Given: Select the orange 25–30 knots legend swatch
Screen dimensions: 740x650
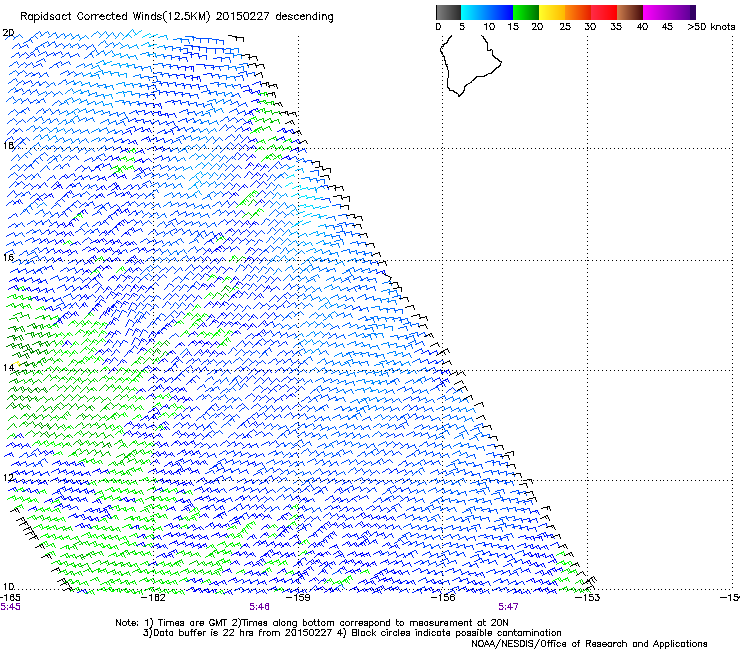Looking at the screenshot, I should pos(578,12).
